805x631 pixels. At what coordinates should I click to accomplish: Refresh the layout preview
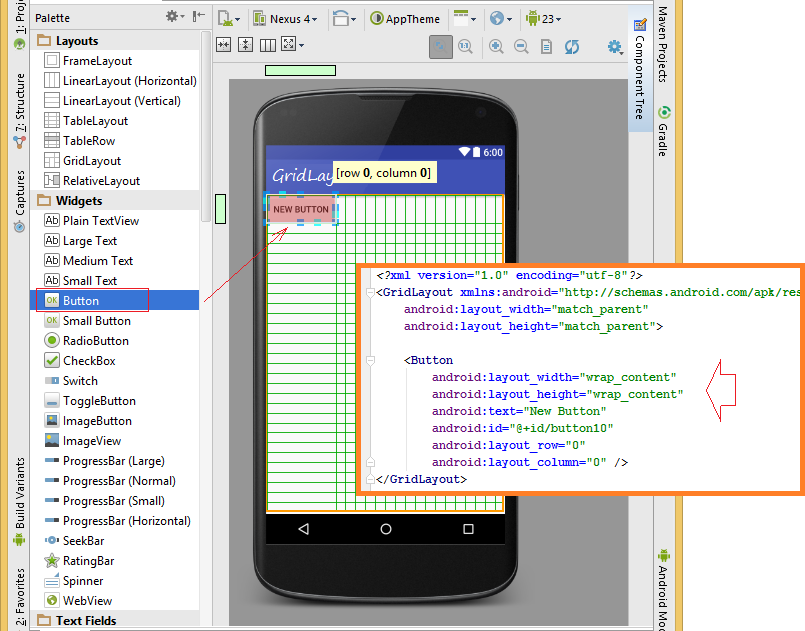coord(571,44)
